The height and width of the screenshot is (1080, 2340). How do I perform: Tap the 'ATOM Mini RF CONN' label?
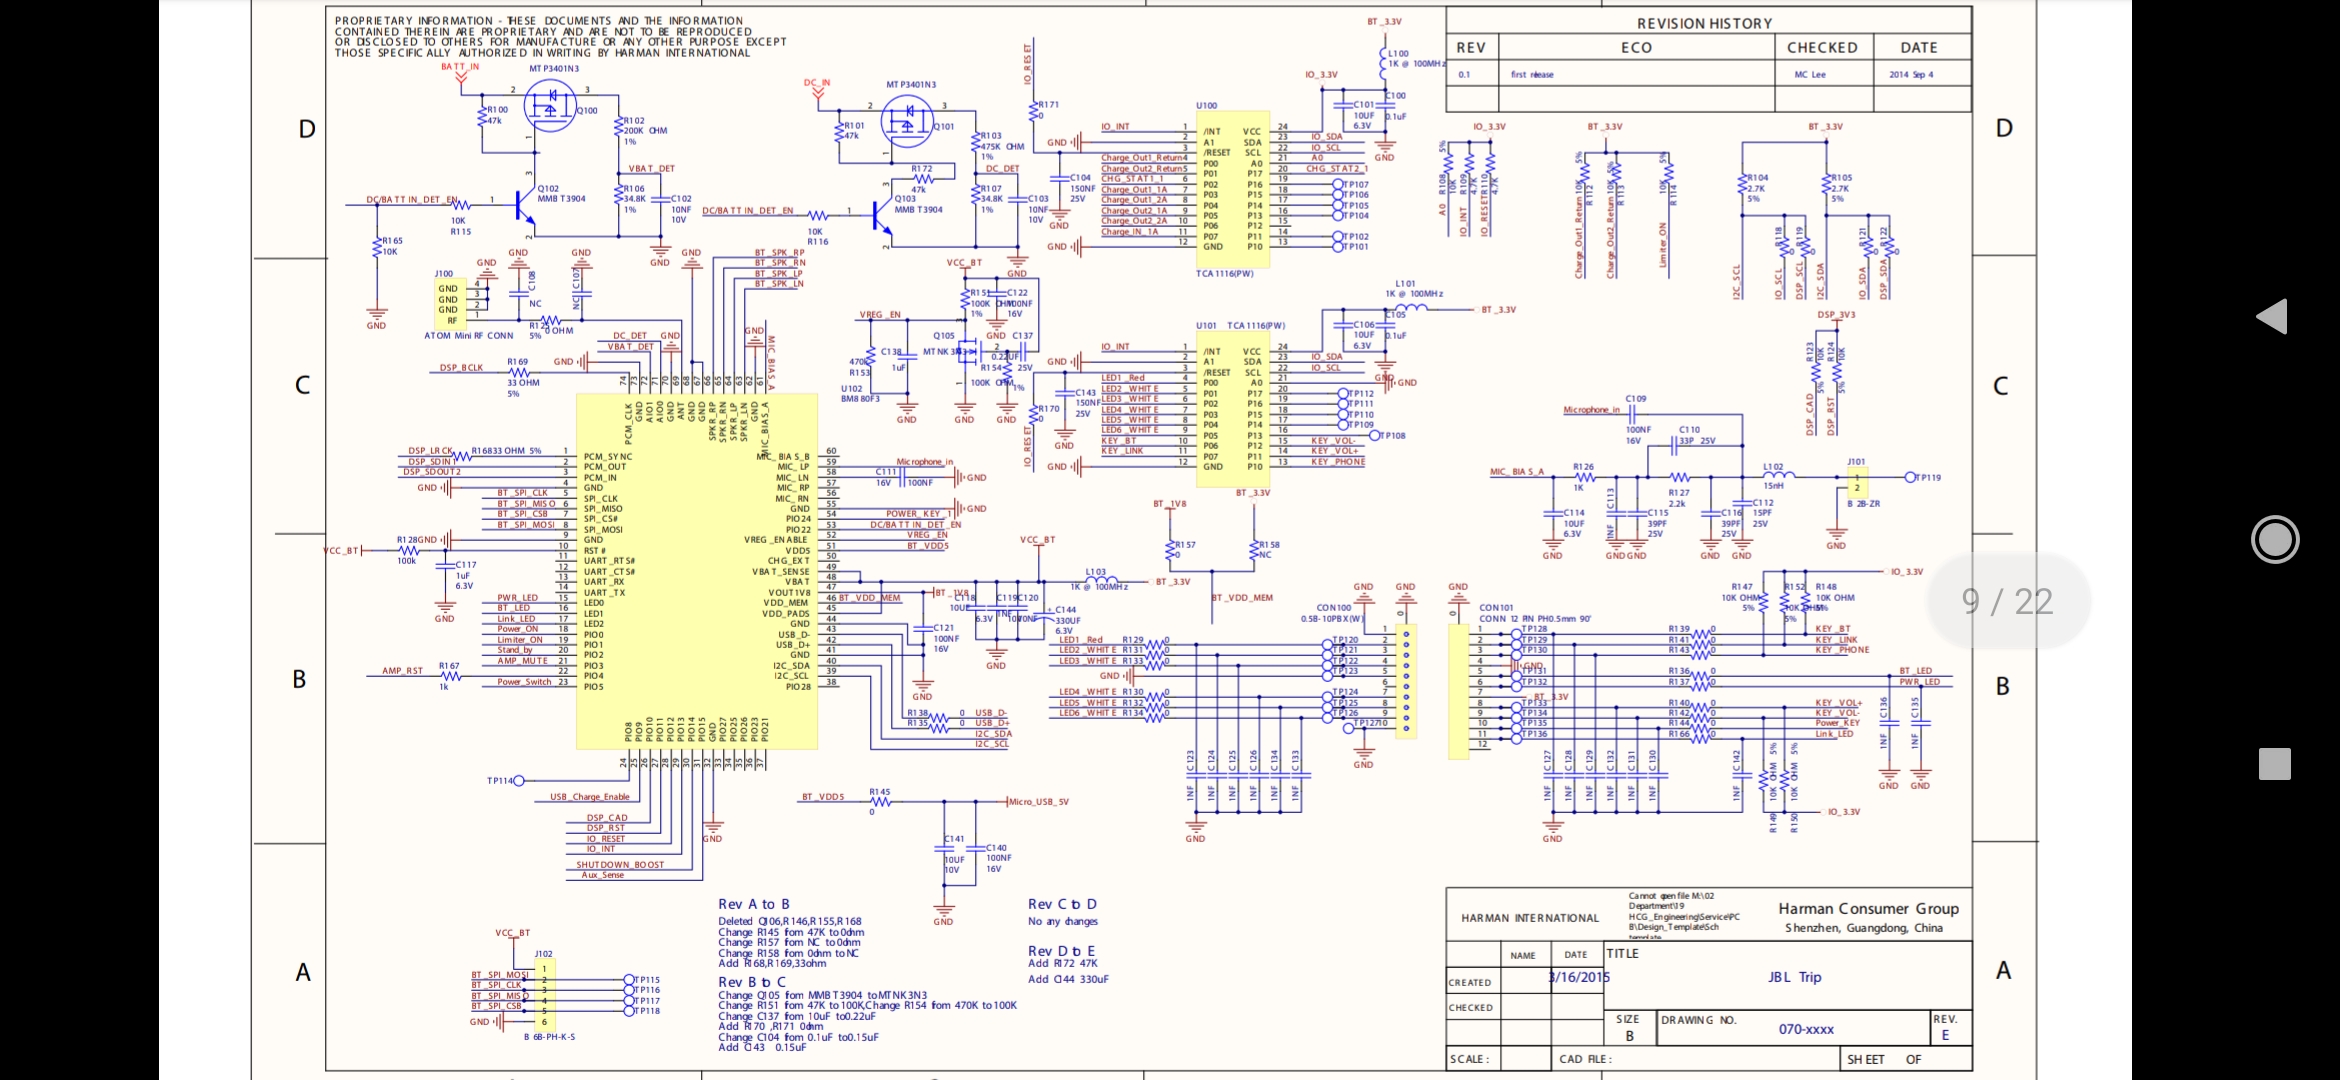point(468,336)
